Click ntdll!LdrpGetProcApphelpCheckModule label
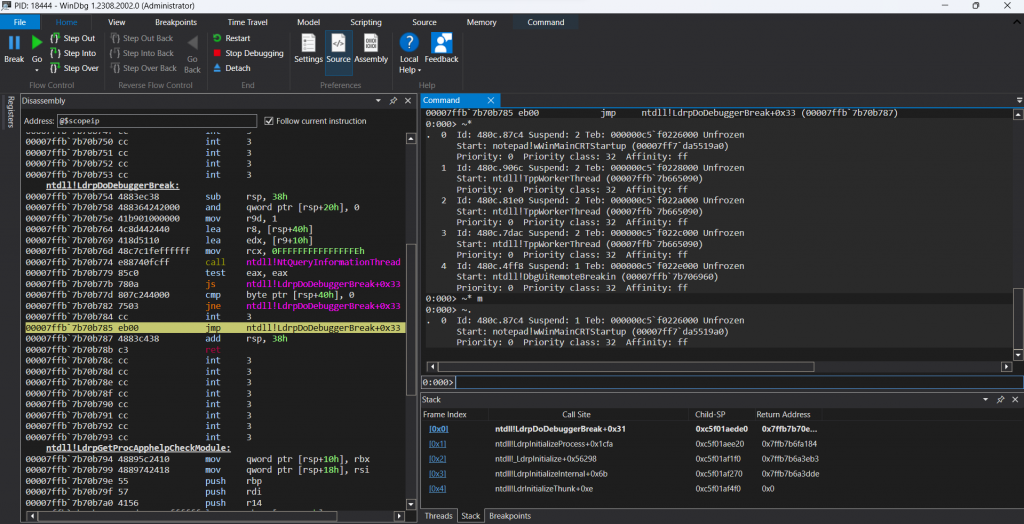The width and height of the screenshot is (1024, 524). tap(138, 448)
